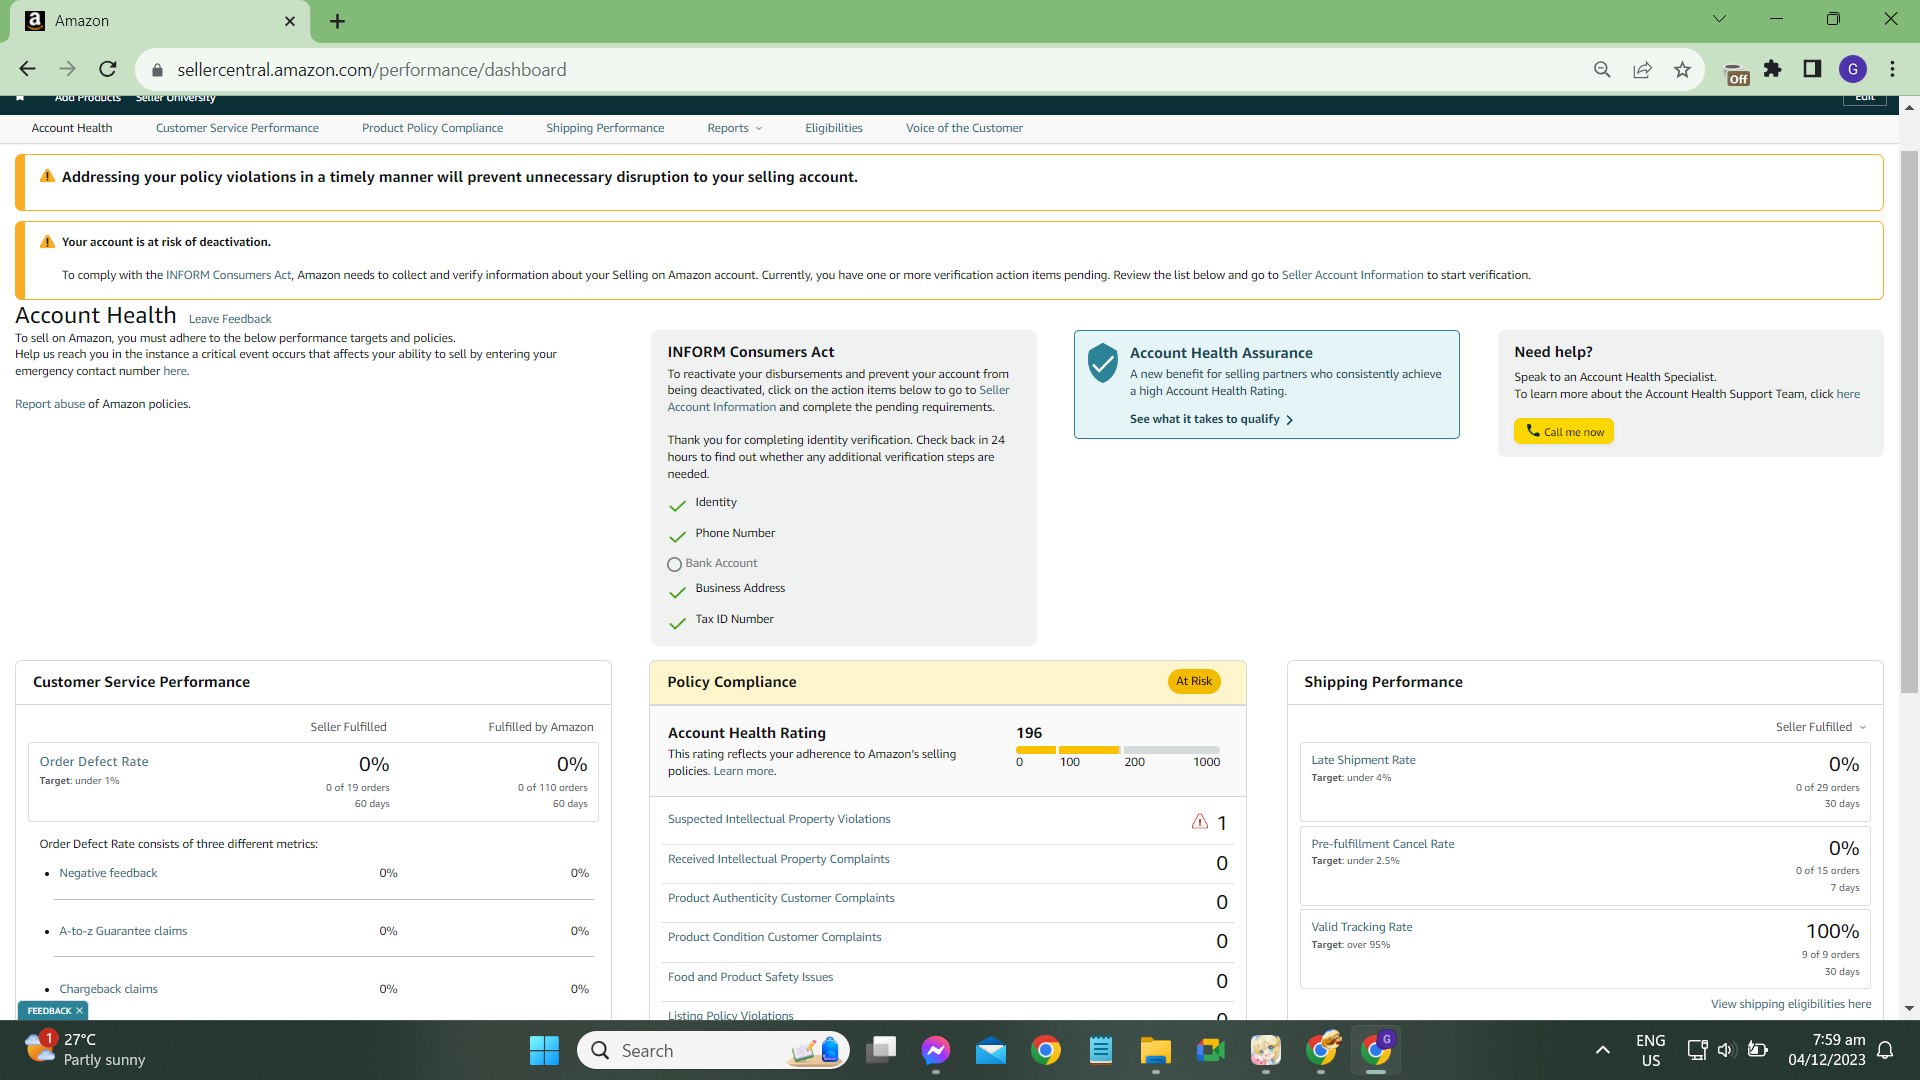Image resolution: width=1920 pixels, height=1080 pixels.
Task: Open the Eligibilities tab
Action: [x=834, y=128]
